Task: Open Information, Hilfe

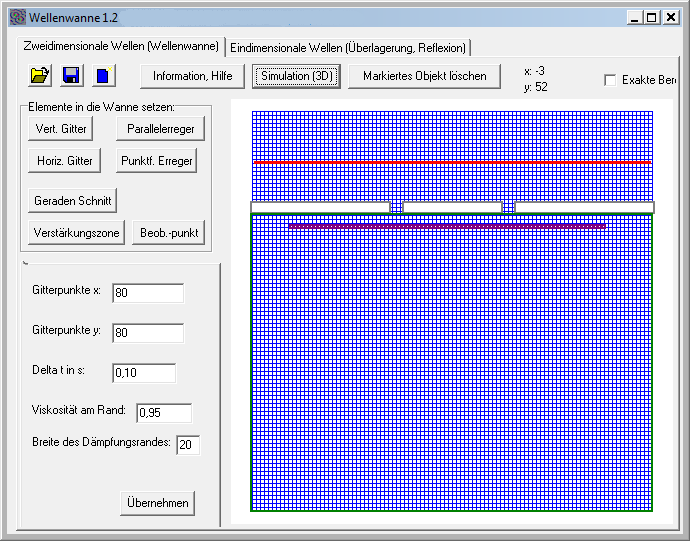Action: (x=192, y=76)
